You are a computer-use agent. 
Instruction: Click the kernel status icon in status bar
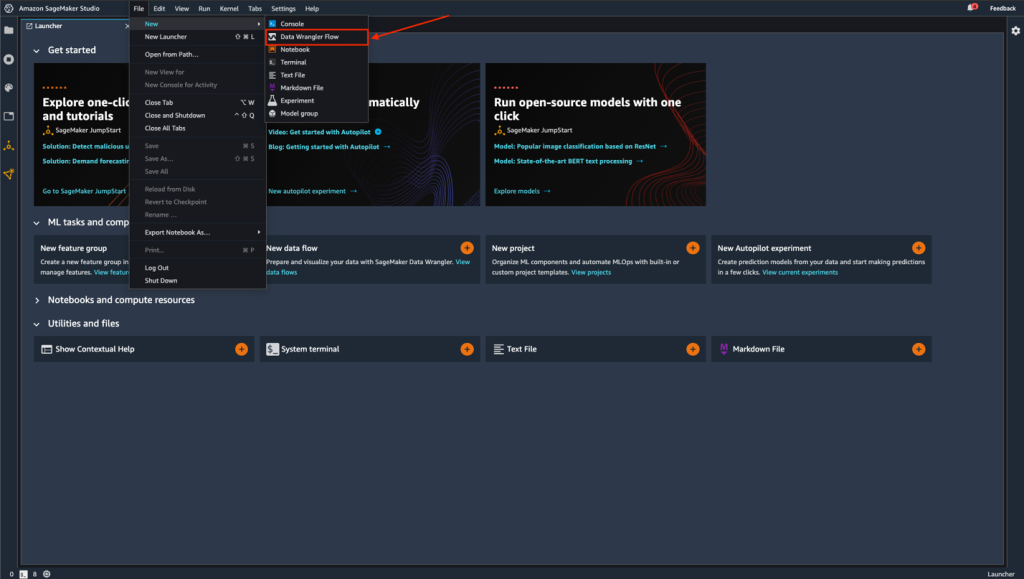pos(46,574)
